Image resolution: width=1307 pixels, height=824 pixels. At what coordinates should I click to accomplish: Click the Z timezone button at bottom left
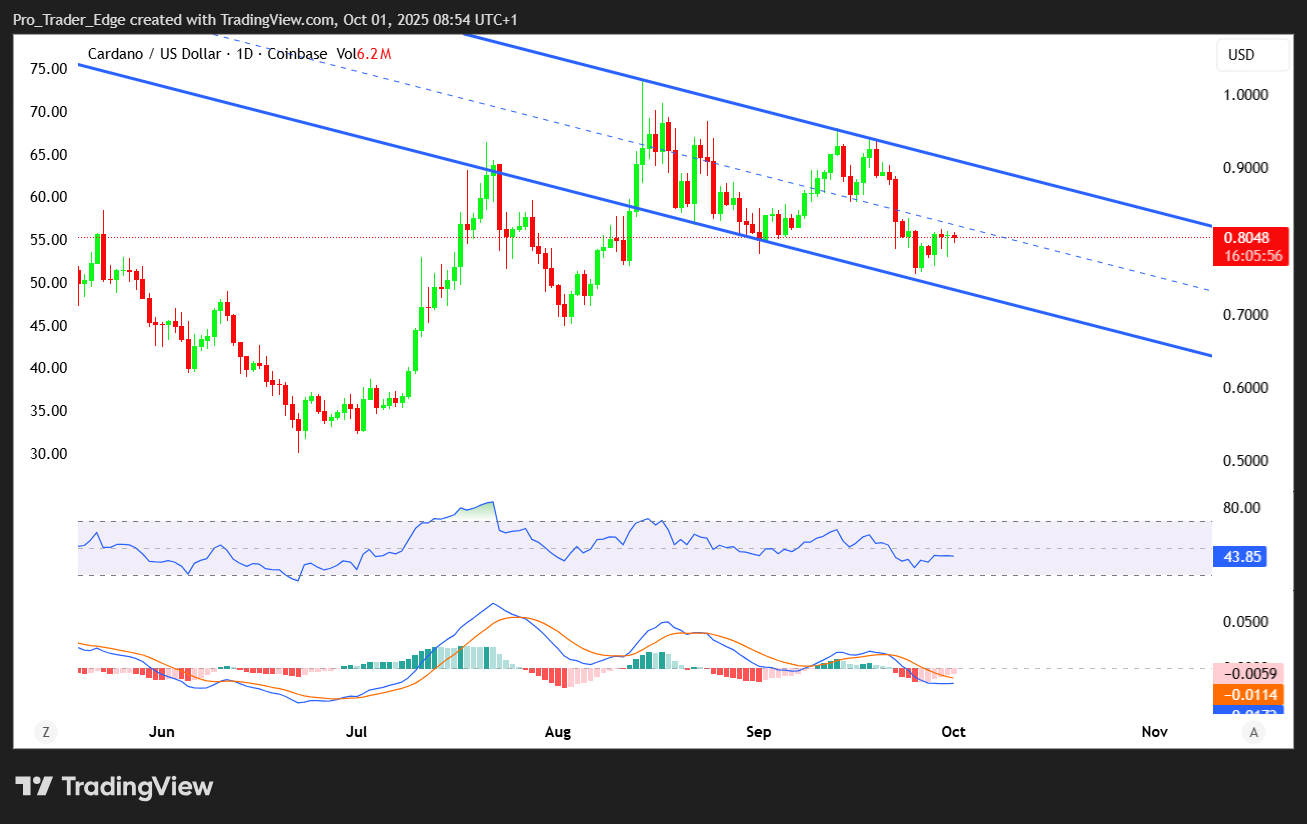45,732
